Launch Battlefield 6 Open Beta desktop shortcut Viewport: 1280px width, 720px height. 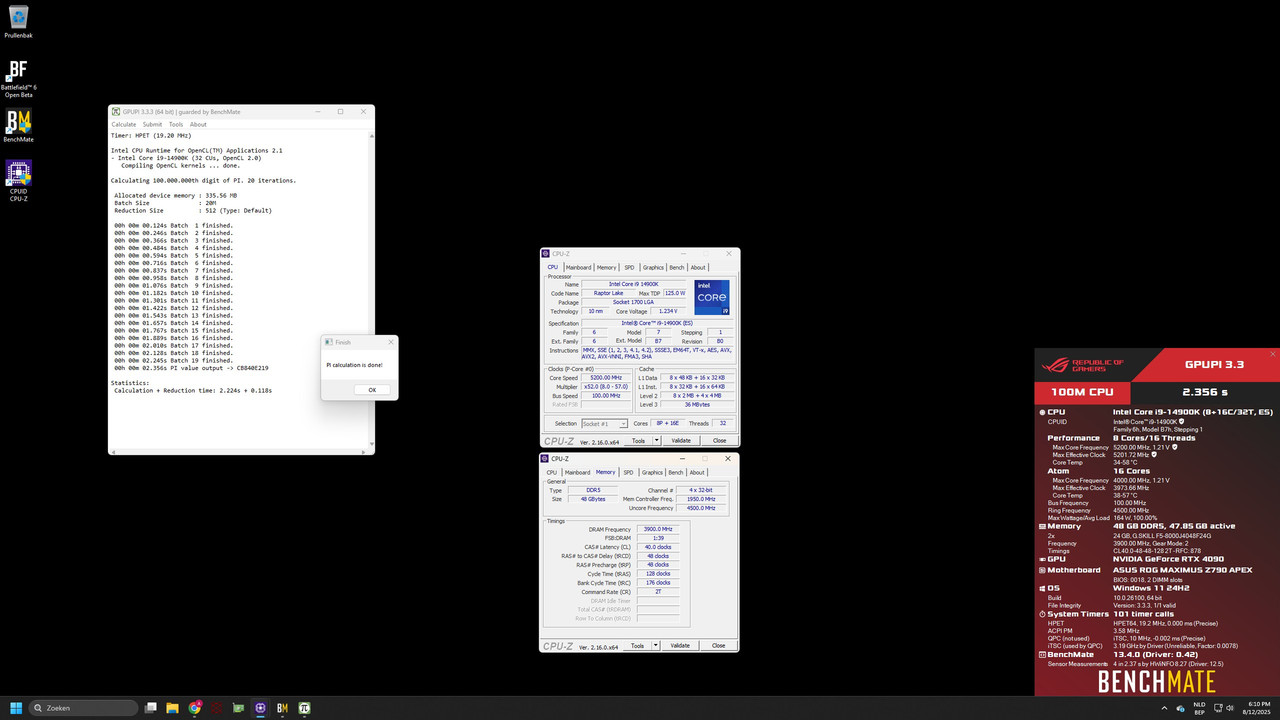pyautogui.click(x=18, y=77)
